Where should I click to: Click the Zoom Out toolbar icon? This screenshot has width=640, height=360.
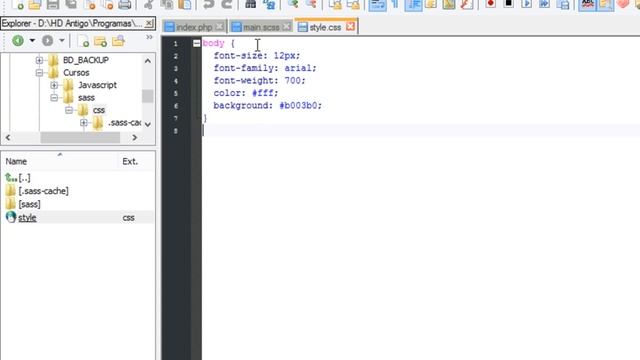[x=311, y=4]
